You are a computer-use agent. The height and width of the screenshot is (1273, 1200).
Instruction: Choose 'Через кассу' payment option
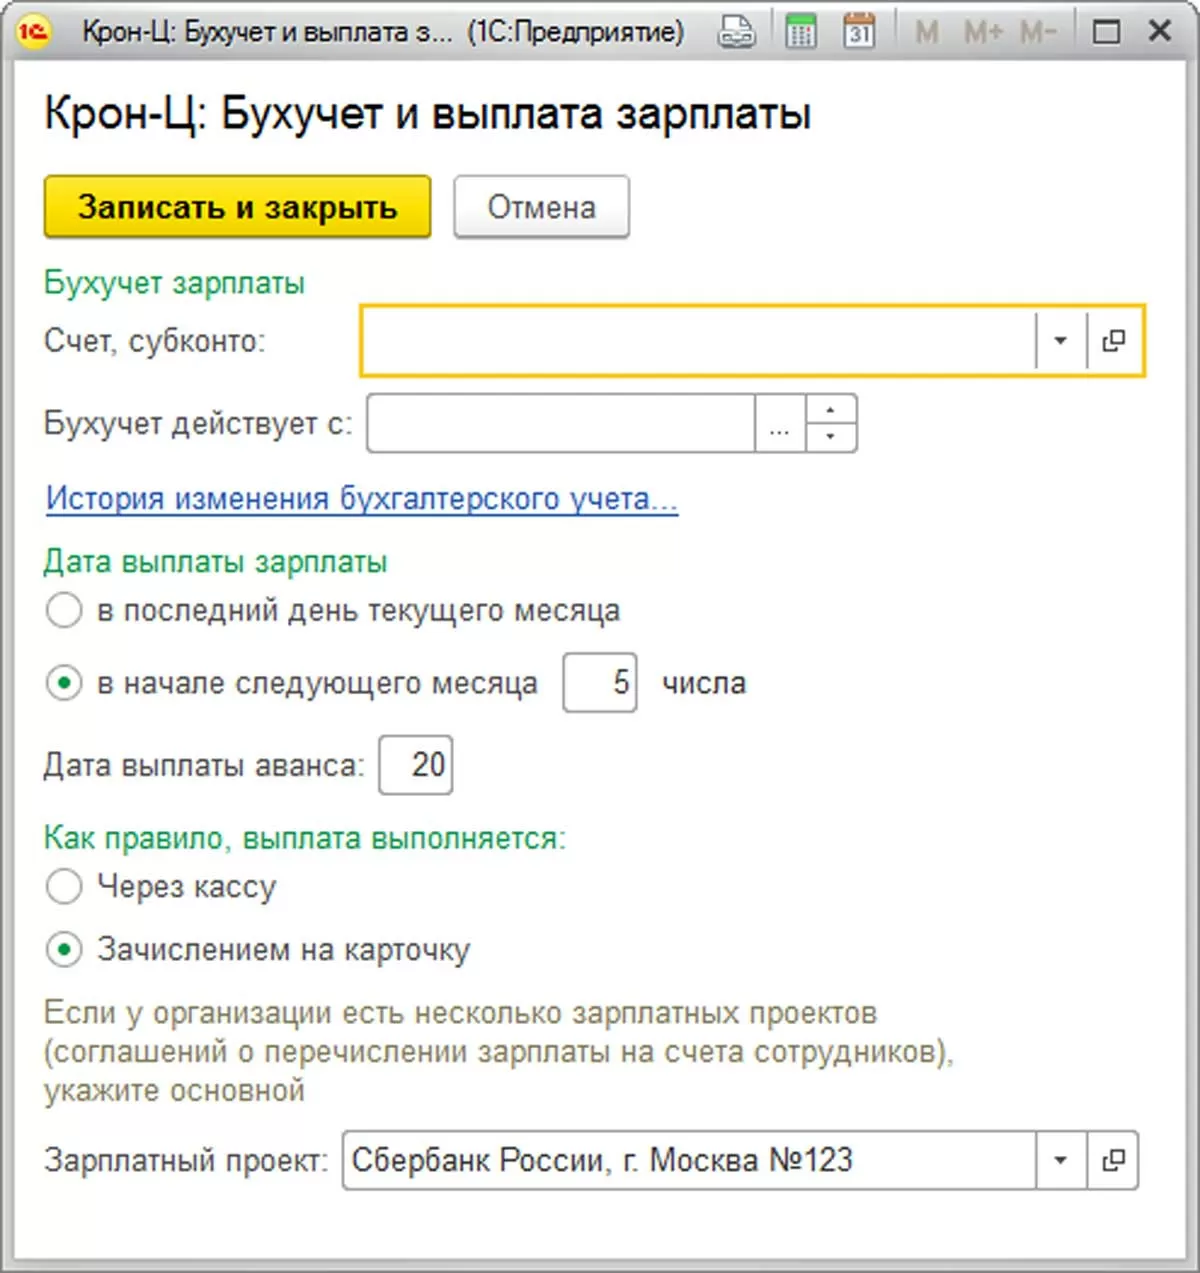(64, 886)
